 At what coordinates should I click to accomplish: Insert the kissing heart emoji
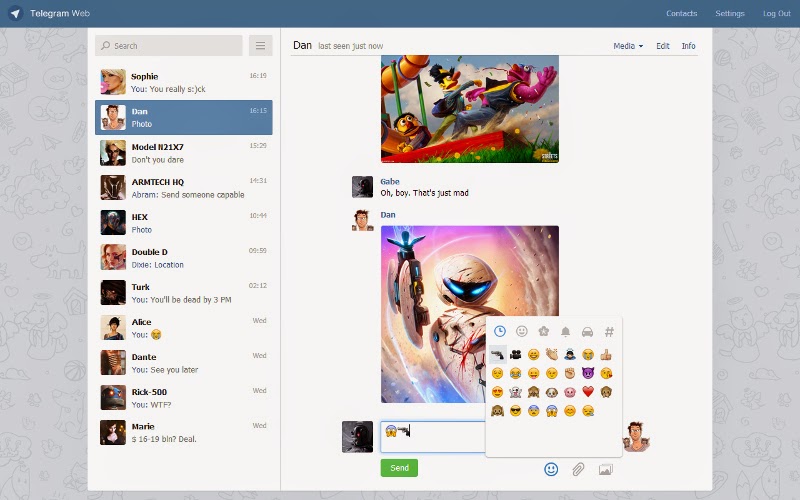606,373
